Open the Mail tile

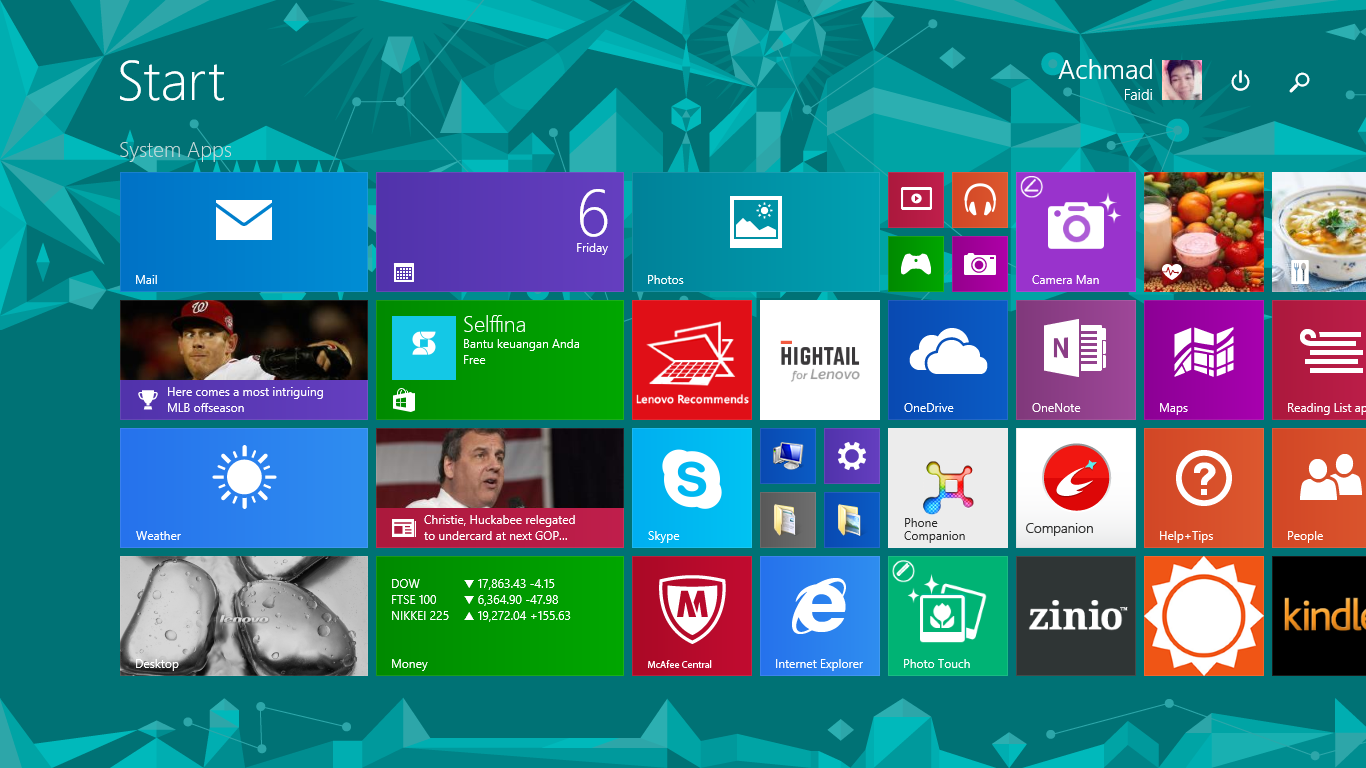pyautogui.click(x=244, y=232)
